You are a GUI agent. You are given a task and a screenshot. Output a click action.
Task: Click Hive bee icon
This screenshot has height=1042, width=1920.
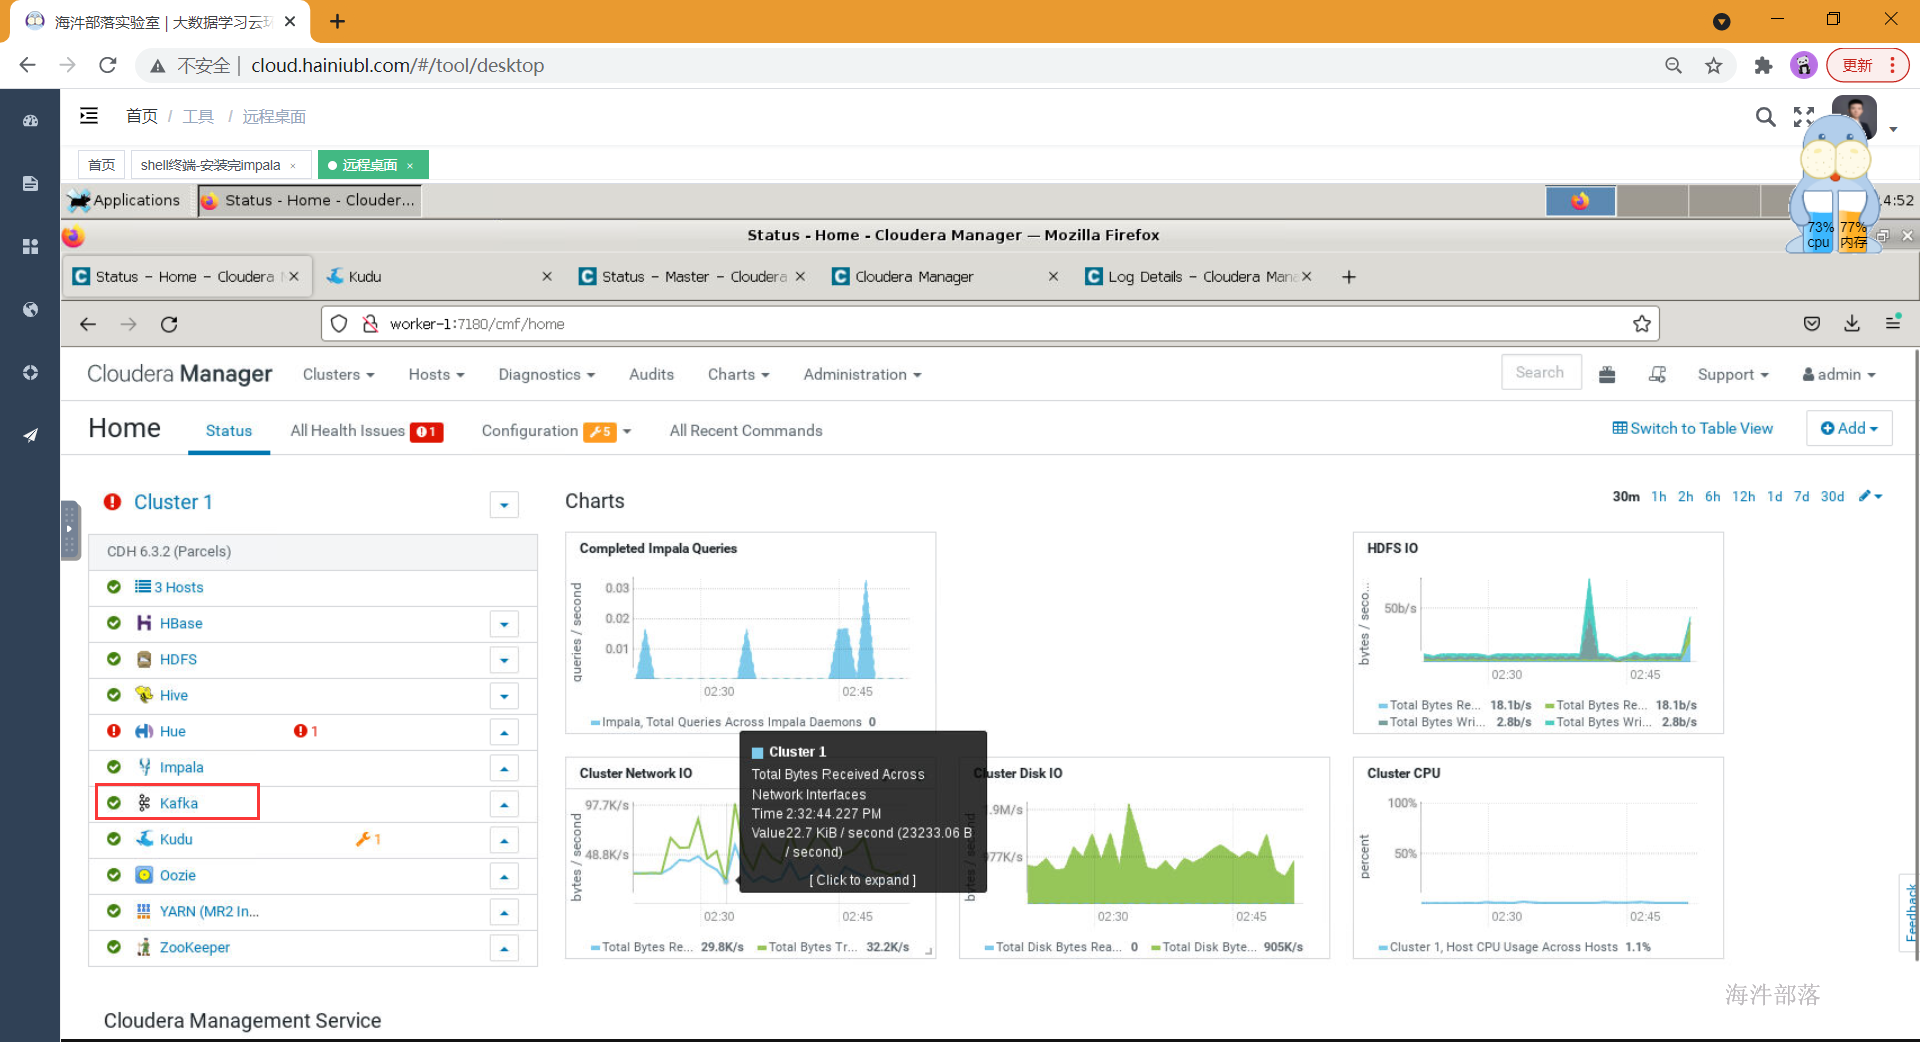[x=144, y=695]
